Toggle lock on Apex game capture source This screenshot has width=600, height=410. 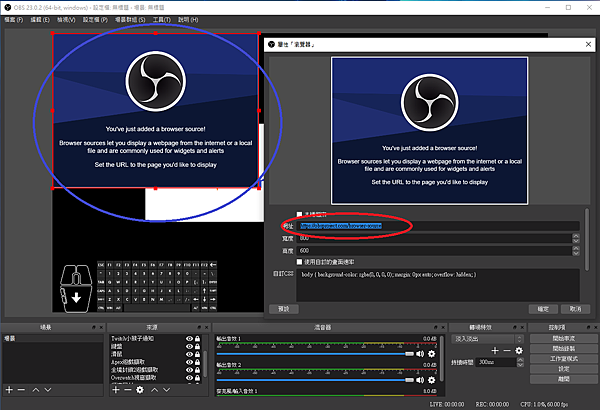point(197,362)
